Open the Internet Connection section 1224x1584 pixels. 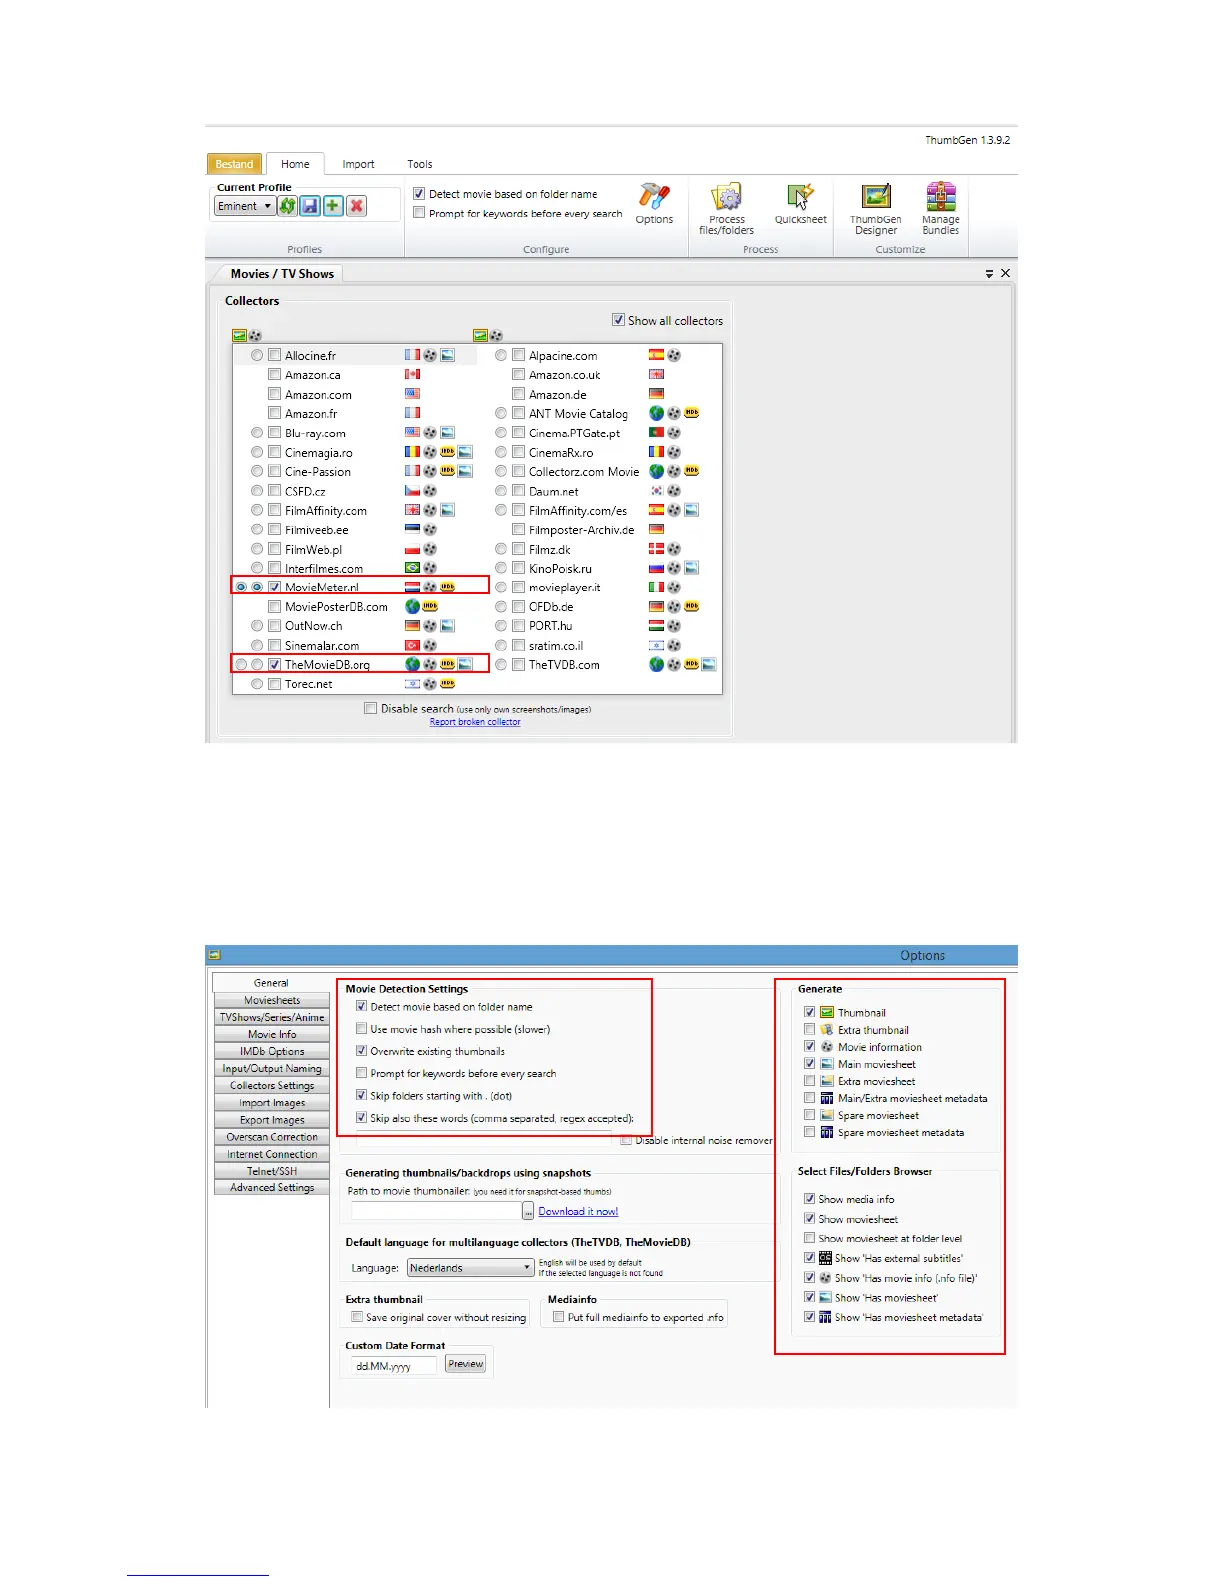tap(272, 1154)
